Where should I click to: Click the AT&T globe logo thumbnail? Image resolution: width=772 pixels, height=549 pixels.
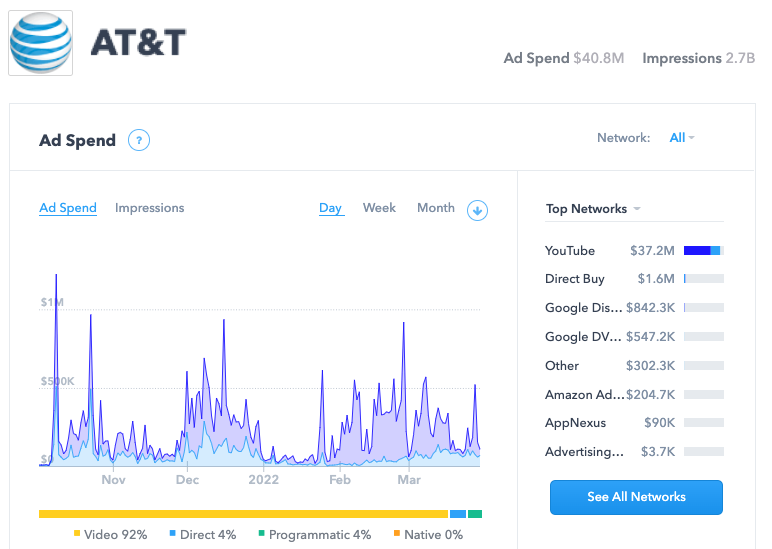click(41, 43)
